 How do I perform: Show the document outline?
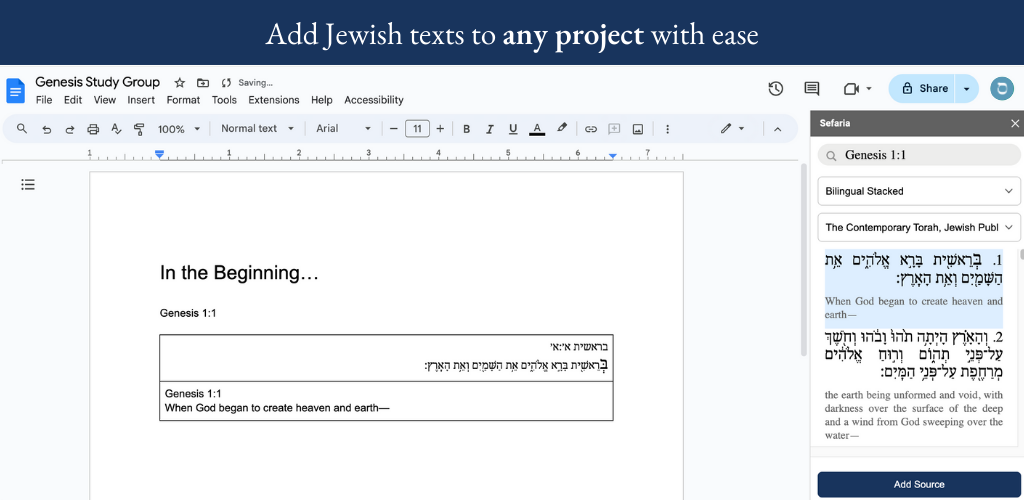(x=27, y=185)
